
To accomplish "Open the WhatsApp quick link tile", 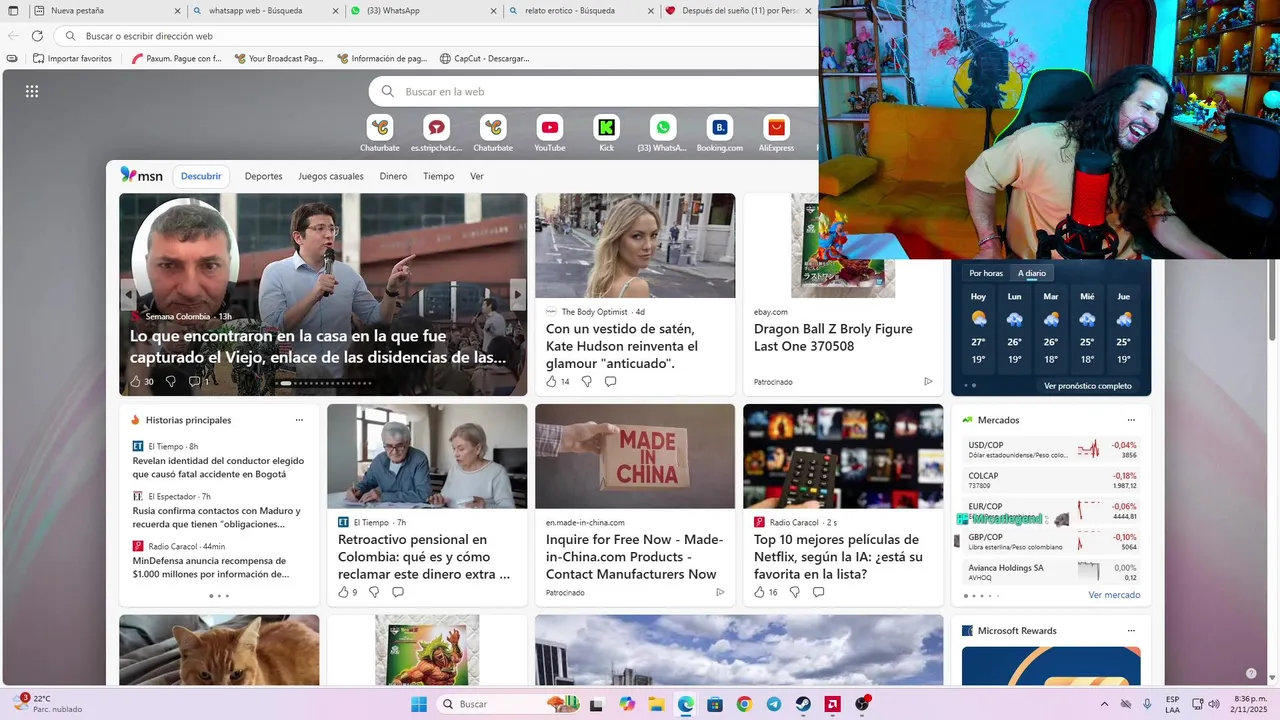I will coord(662,128).
